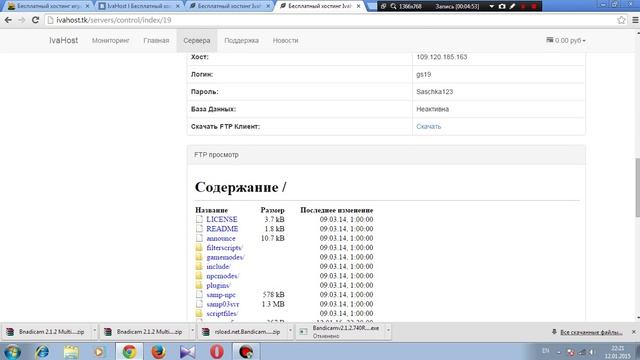Click the taskbar clock showing 22:21
Viewport: 640px width, 360px height.
tap(617, 351)
